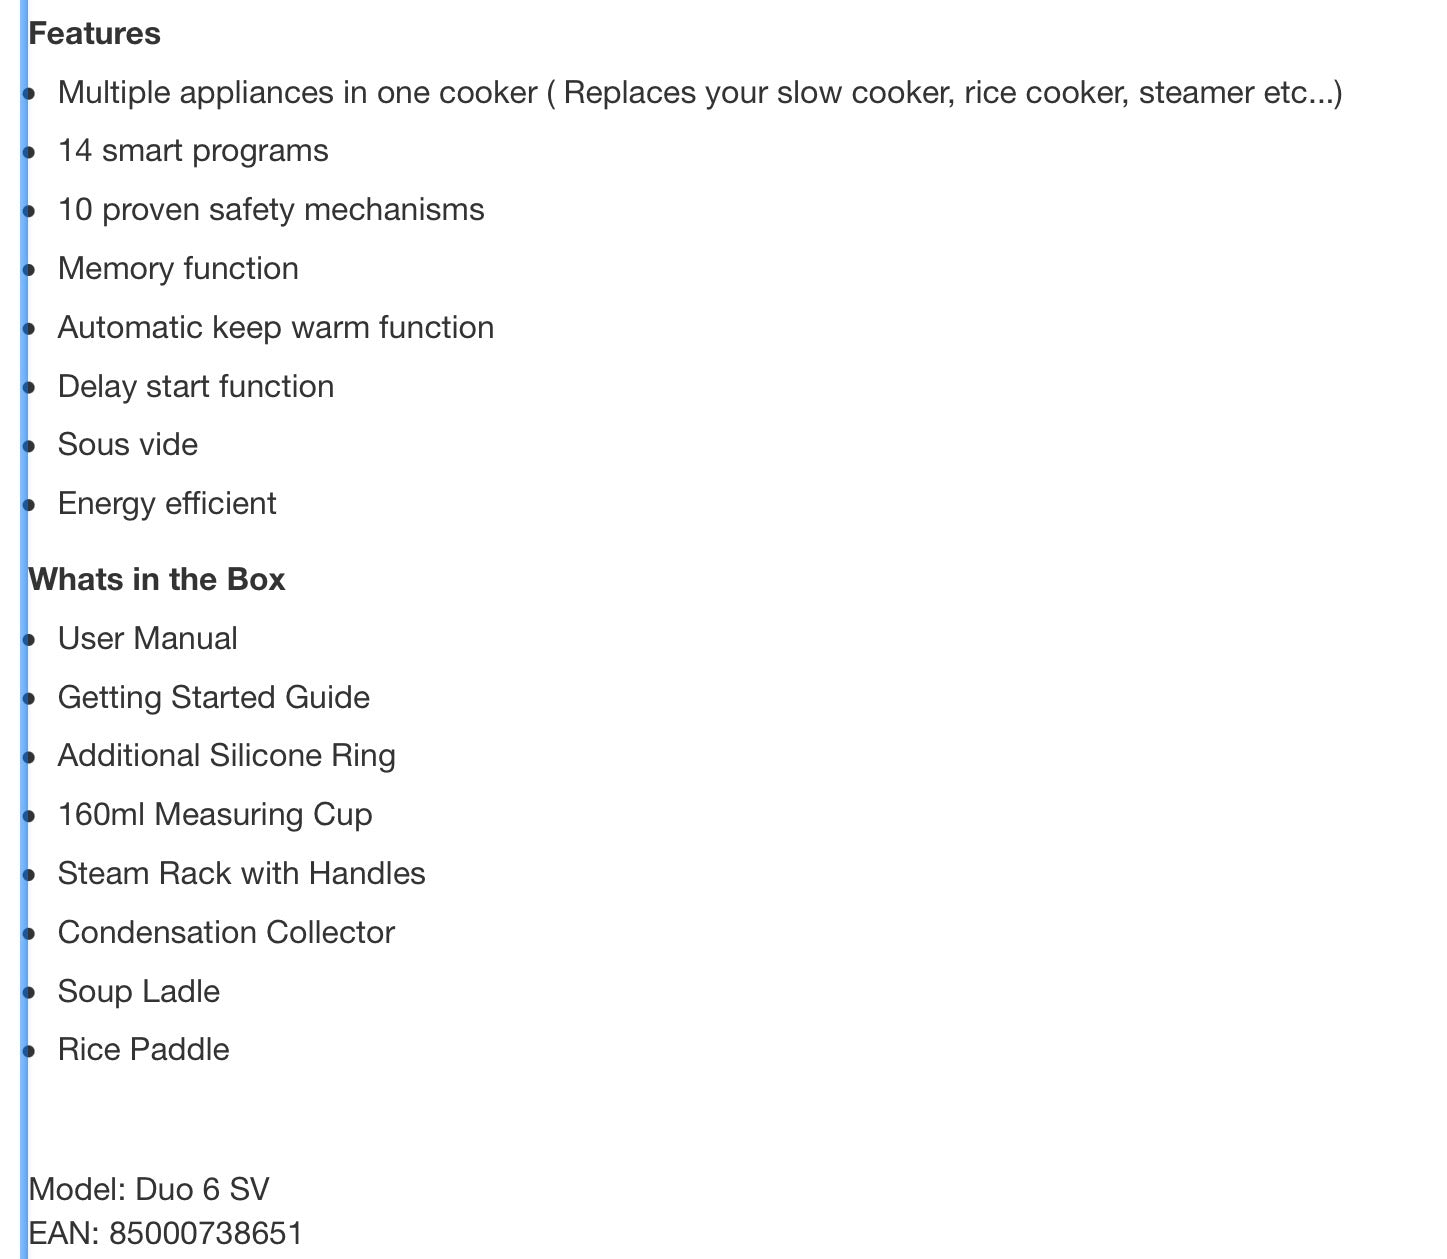Click the Multiple appliances in one cooker line
This screenshot has width=1447, height=1259.
[700, 93]
